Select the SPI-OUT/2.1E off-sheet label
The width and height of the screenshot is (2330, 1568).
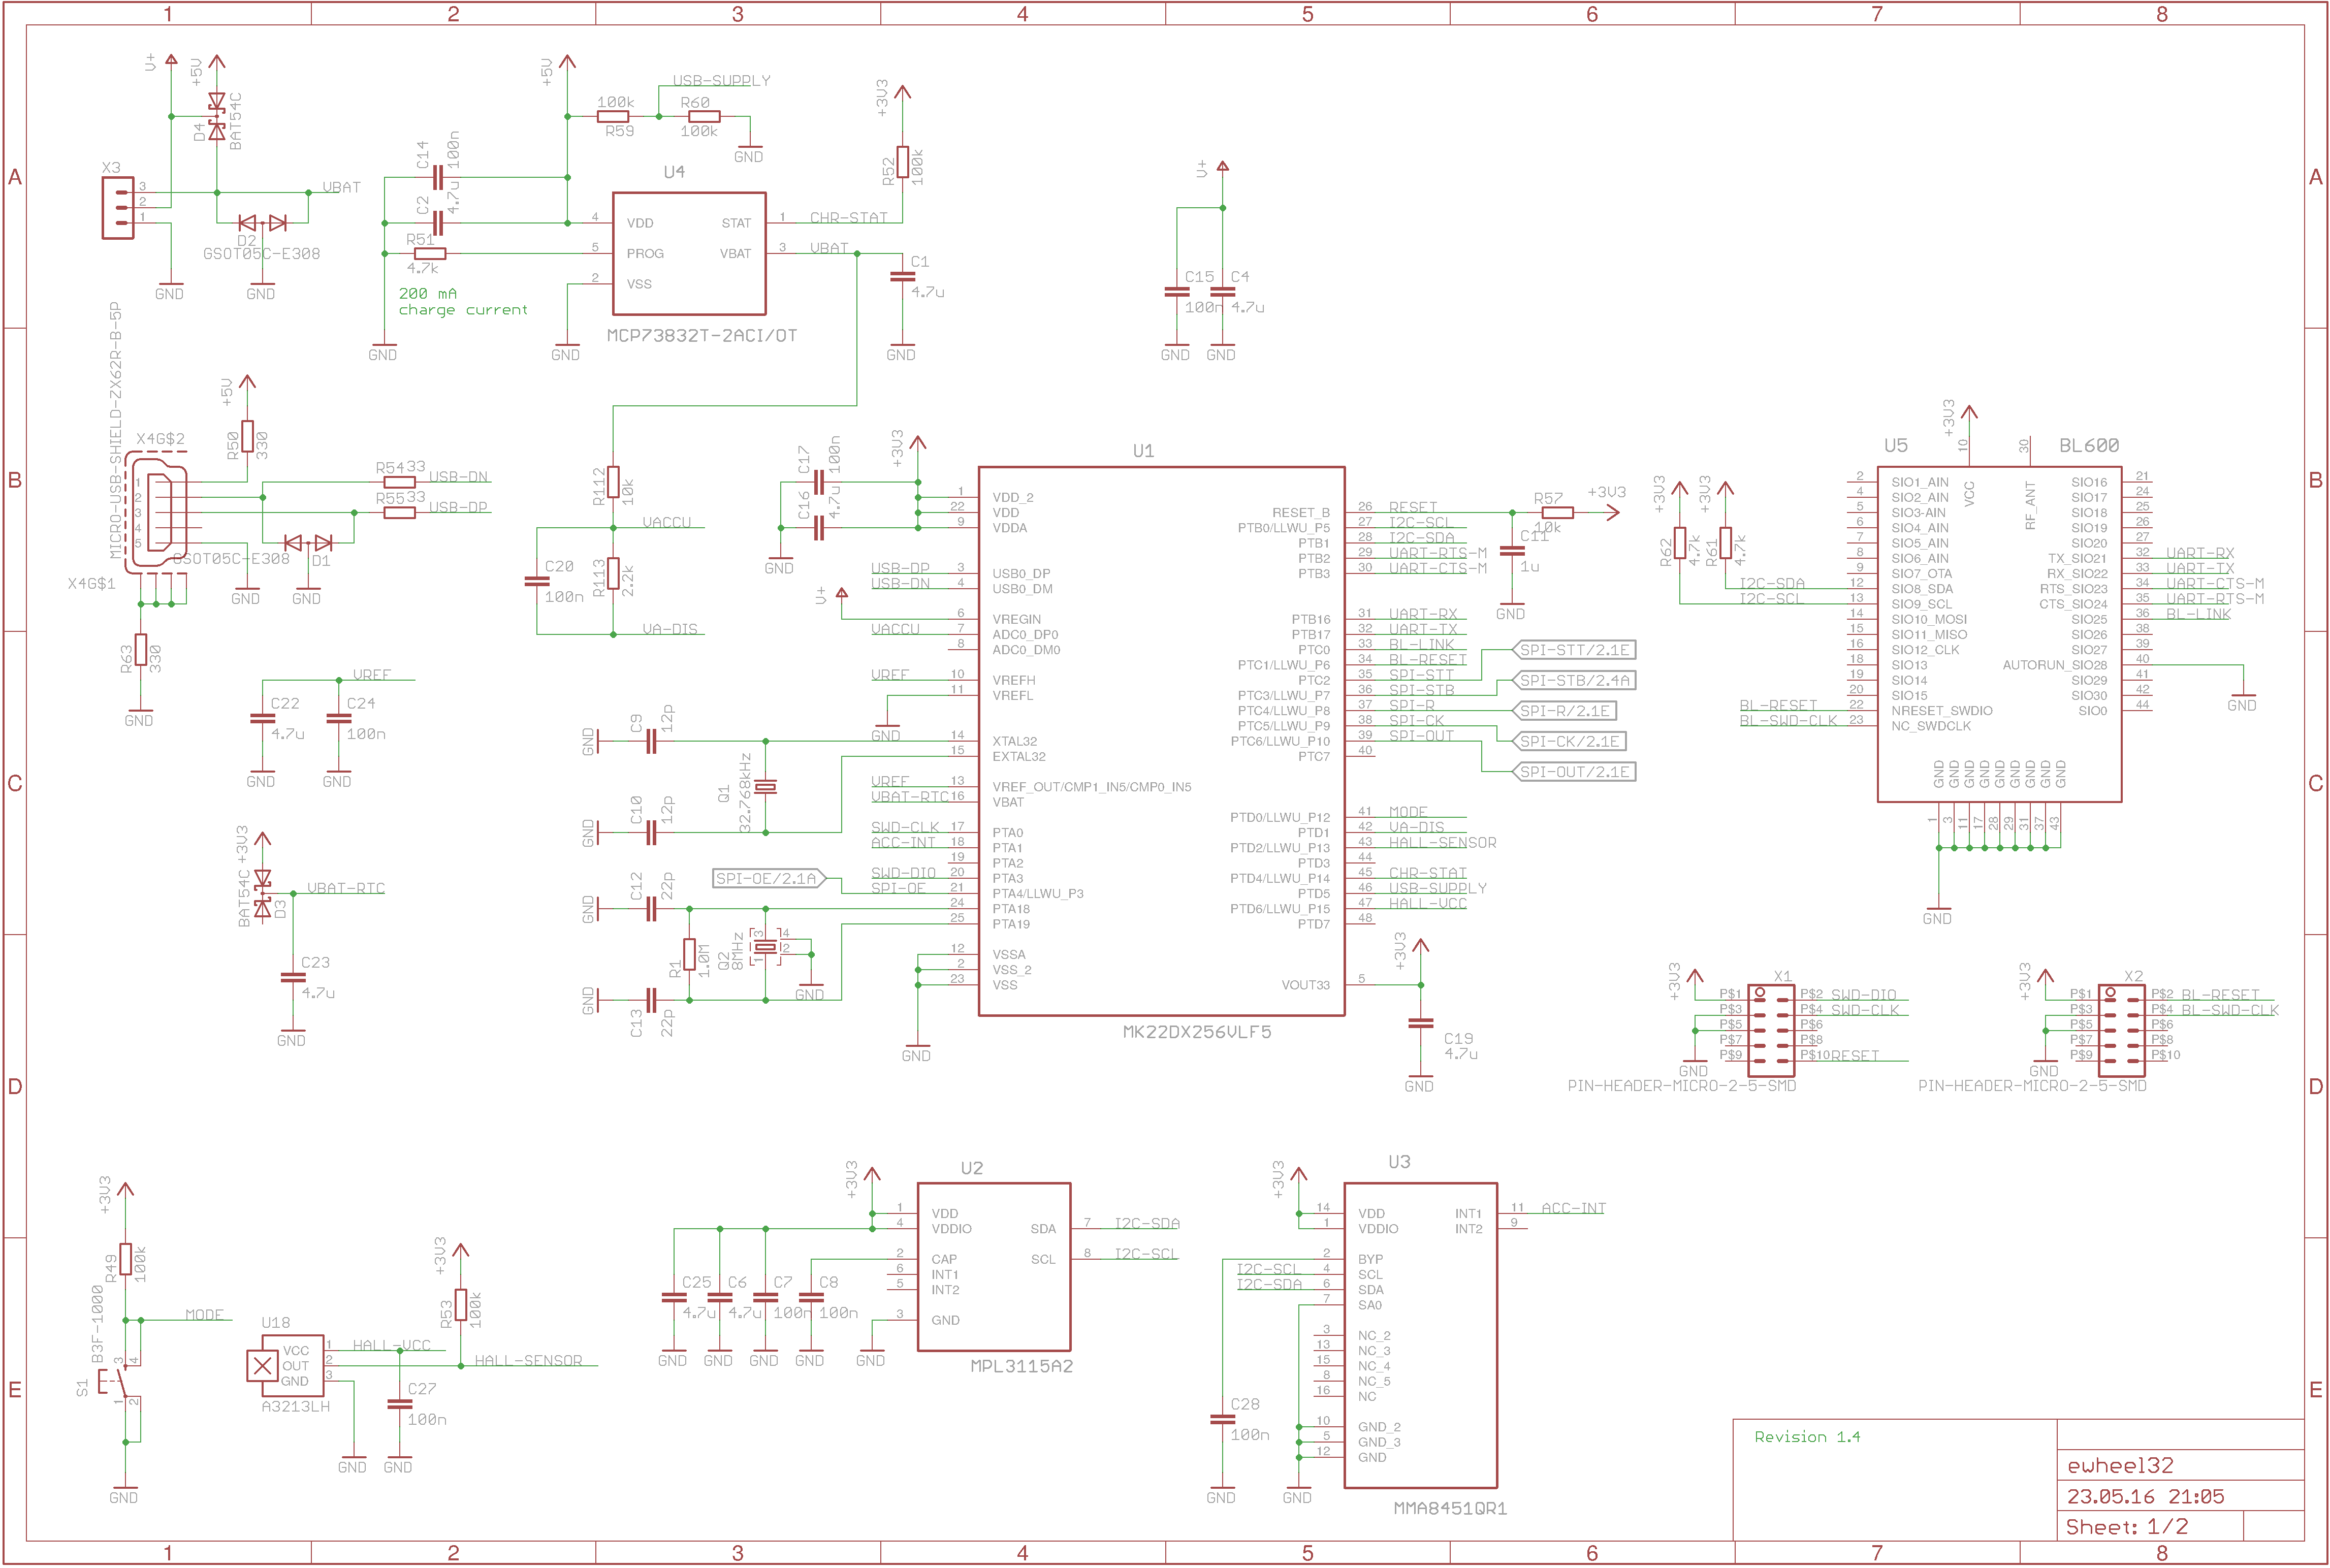pos(1574,772)
